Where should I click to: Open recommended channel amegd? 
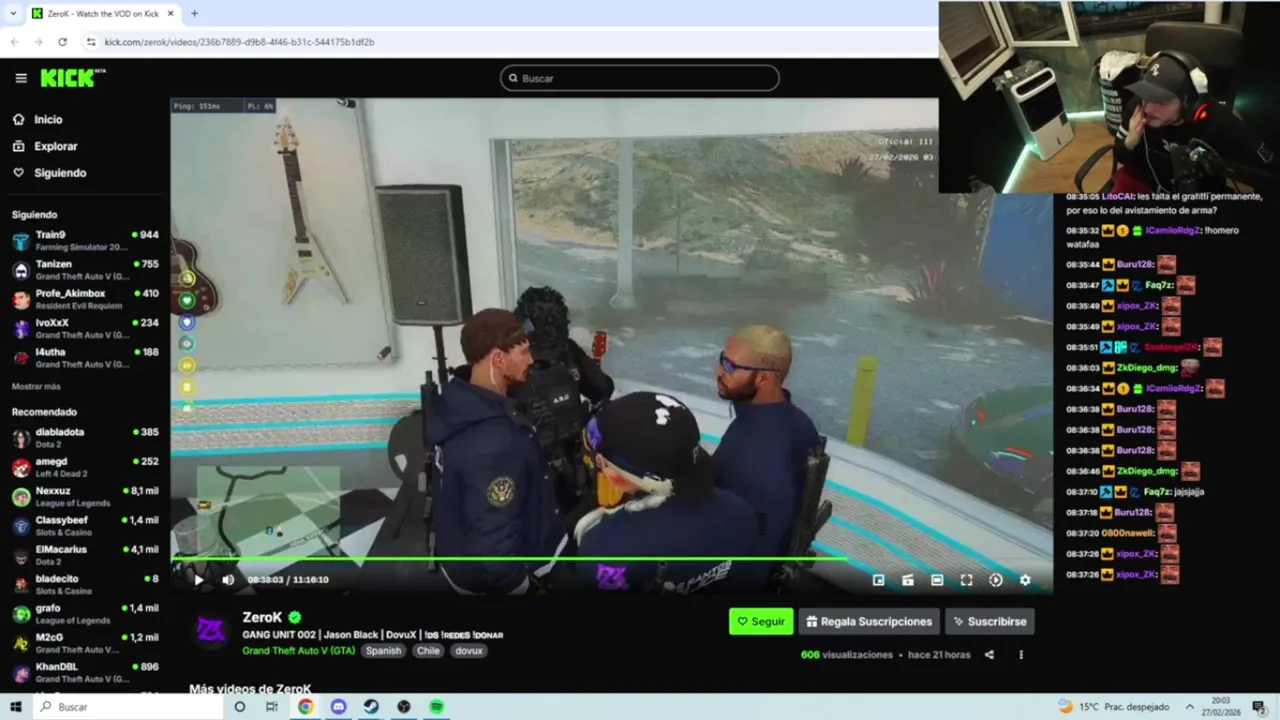click(x=85, y=467)
